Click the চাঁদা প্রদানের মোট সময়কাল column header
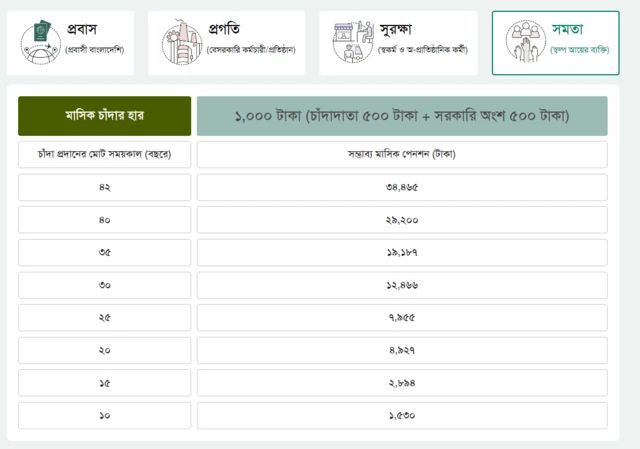The height and width of the screenshot is (449, 640). click(104, 155)
